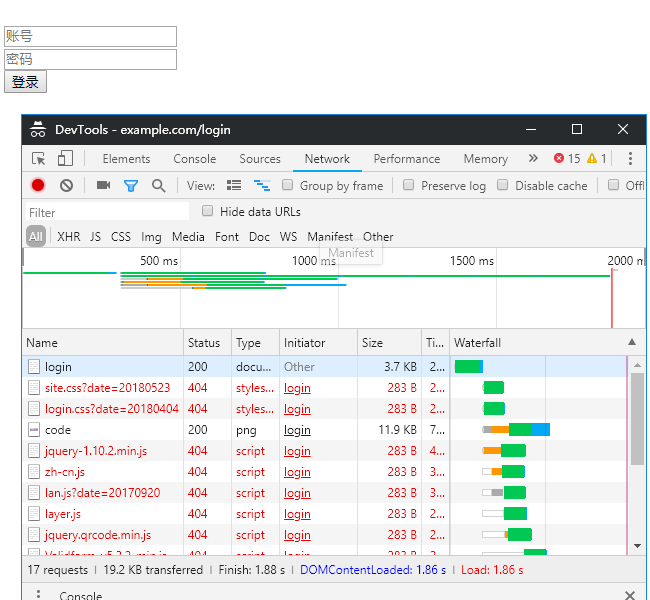Enable Group by frame checkbox
The height and width of the screenshot is (600, 650).
(287, 185)
